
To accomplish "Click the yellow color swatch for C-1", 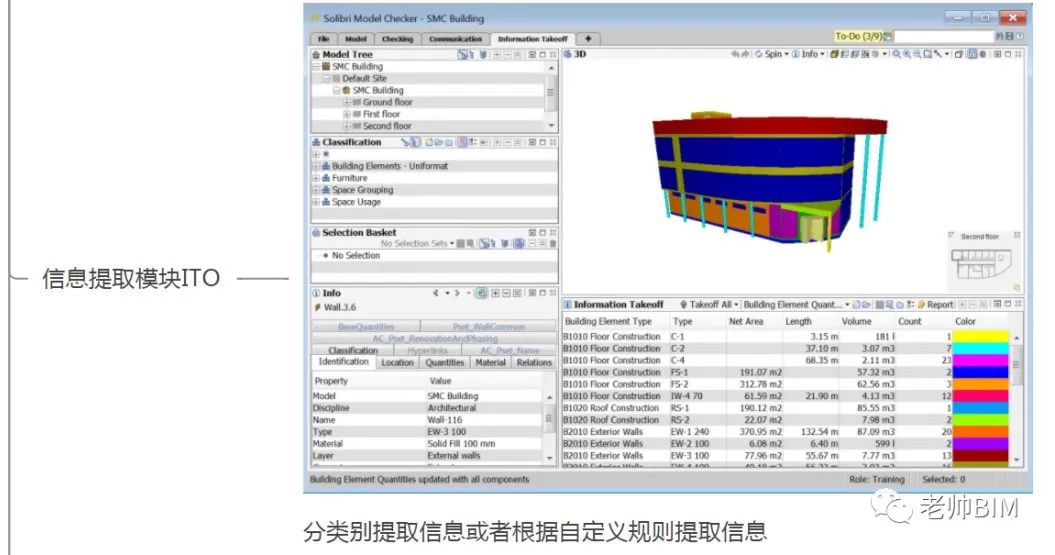I will pyautogui.click(x=980, y=336).
